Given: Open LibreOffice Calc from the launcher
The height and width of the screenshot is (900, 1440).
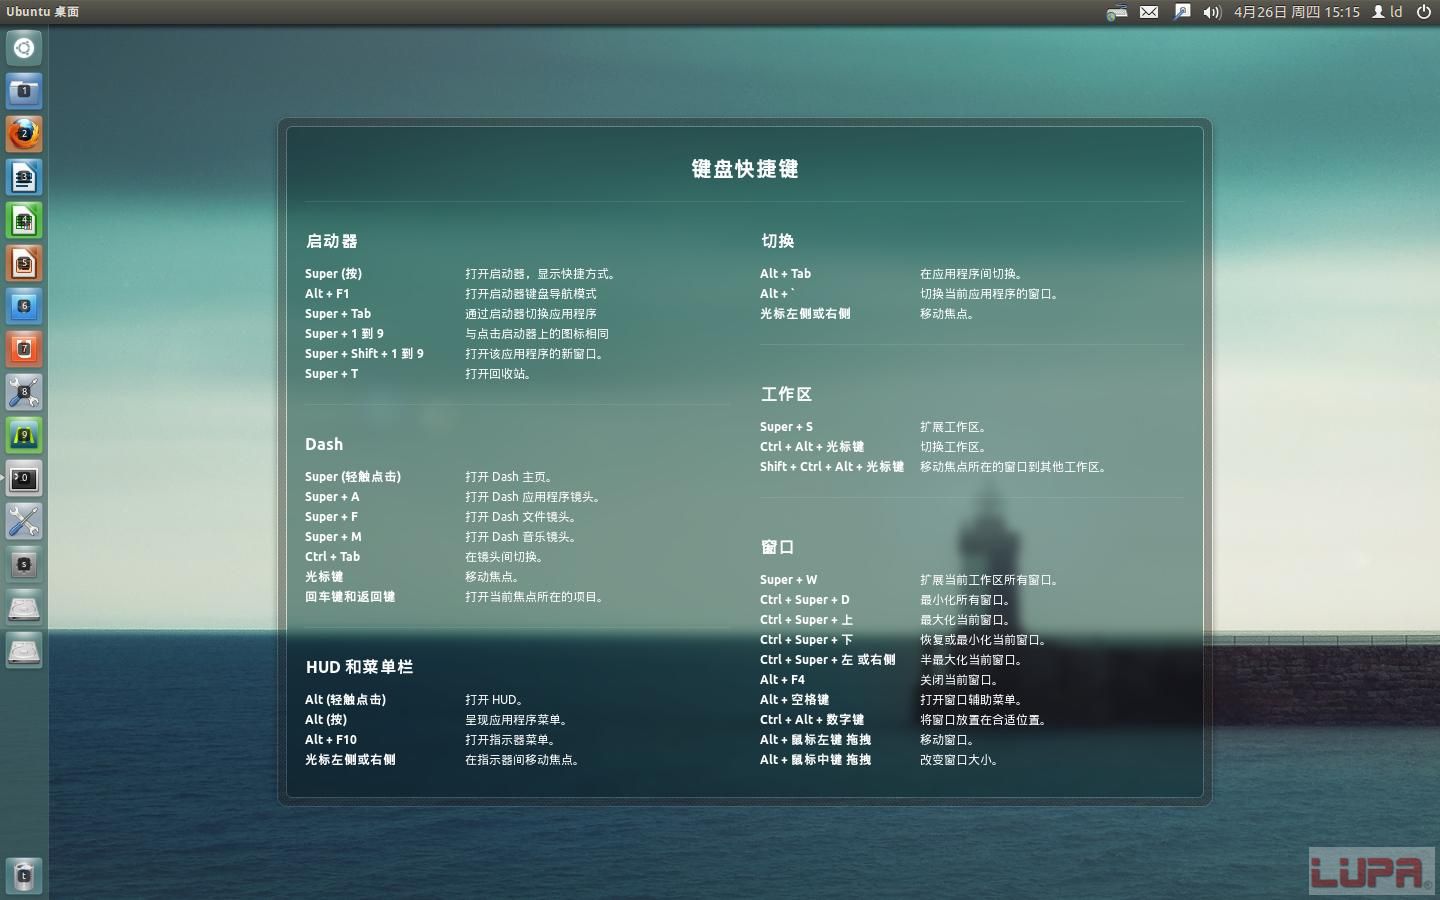Looking at the screenshot, I should click(x=24, y=220).
